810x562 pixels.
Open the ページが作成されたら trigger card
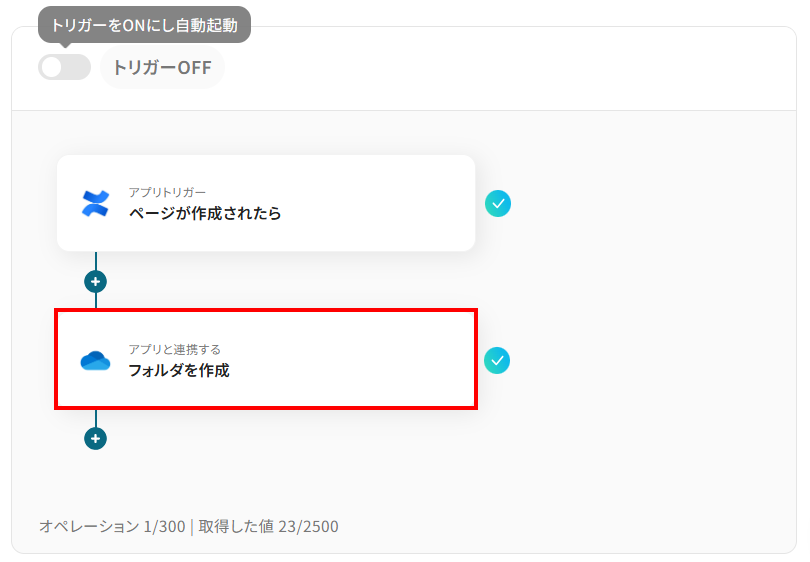(x=266, y=203)
